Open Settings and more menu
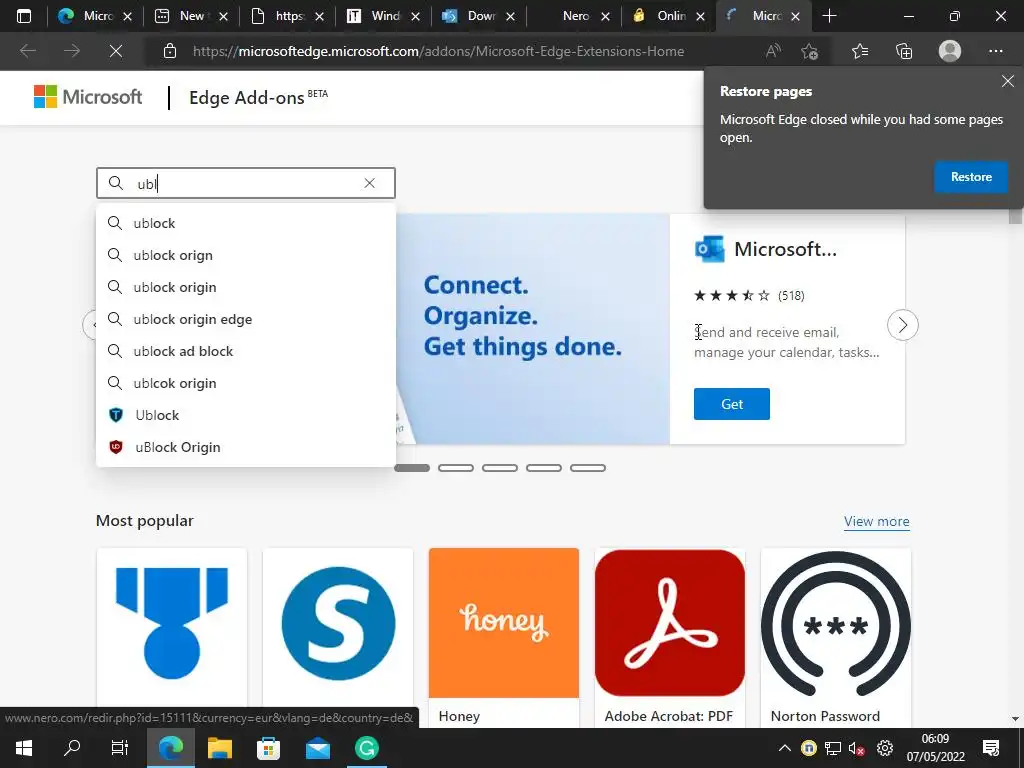Image resolution: width=1024 pixels, height=768 pixels. point(995,51)
